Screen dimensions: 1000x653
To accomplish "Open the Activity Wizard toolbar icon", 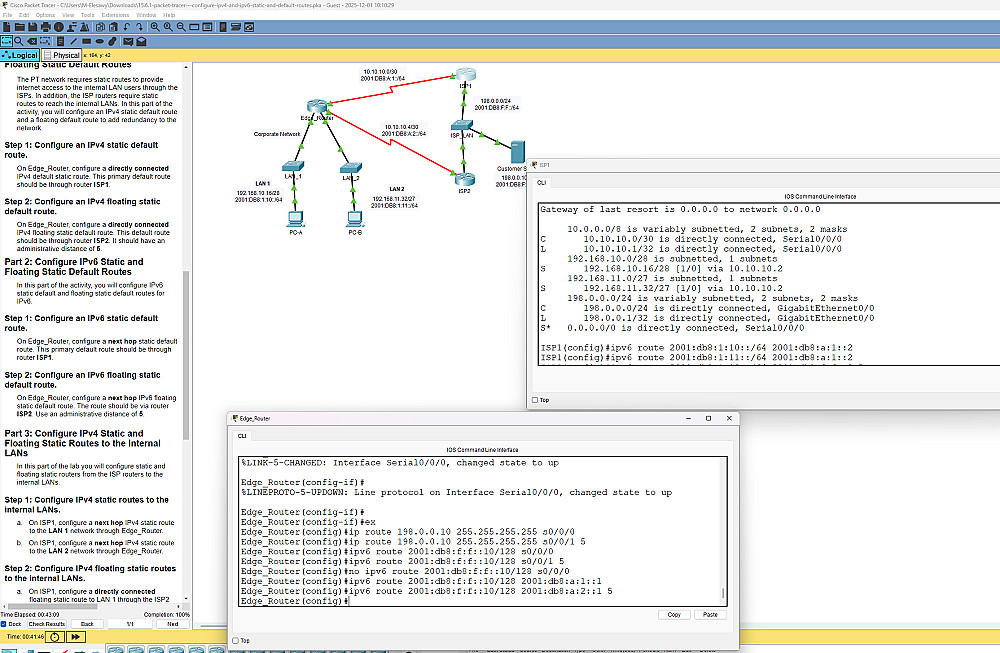I will [x=84, y=27].
